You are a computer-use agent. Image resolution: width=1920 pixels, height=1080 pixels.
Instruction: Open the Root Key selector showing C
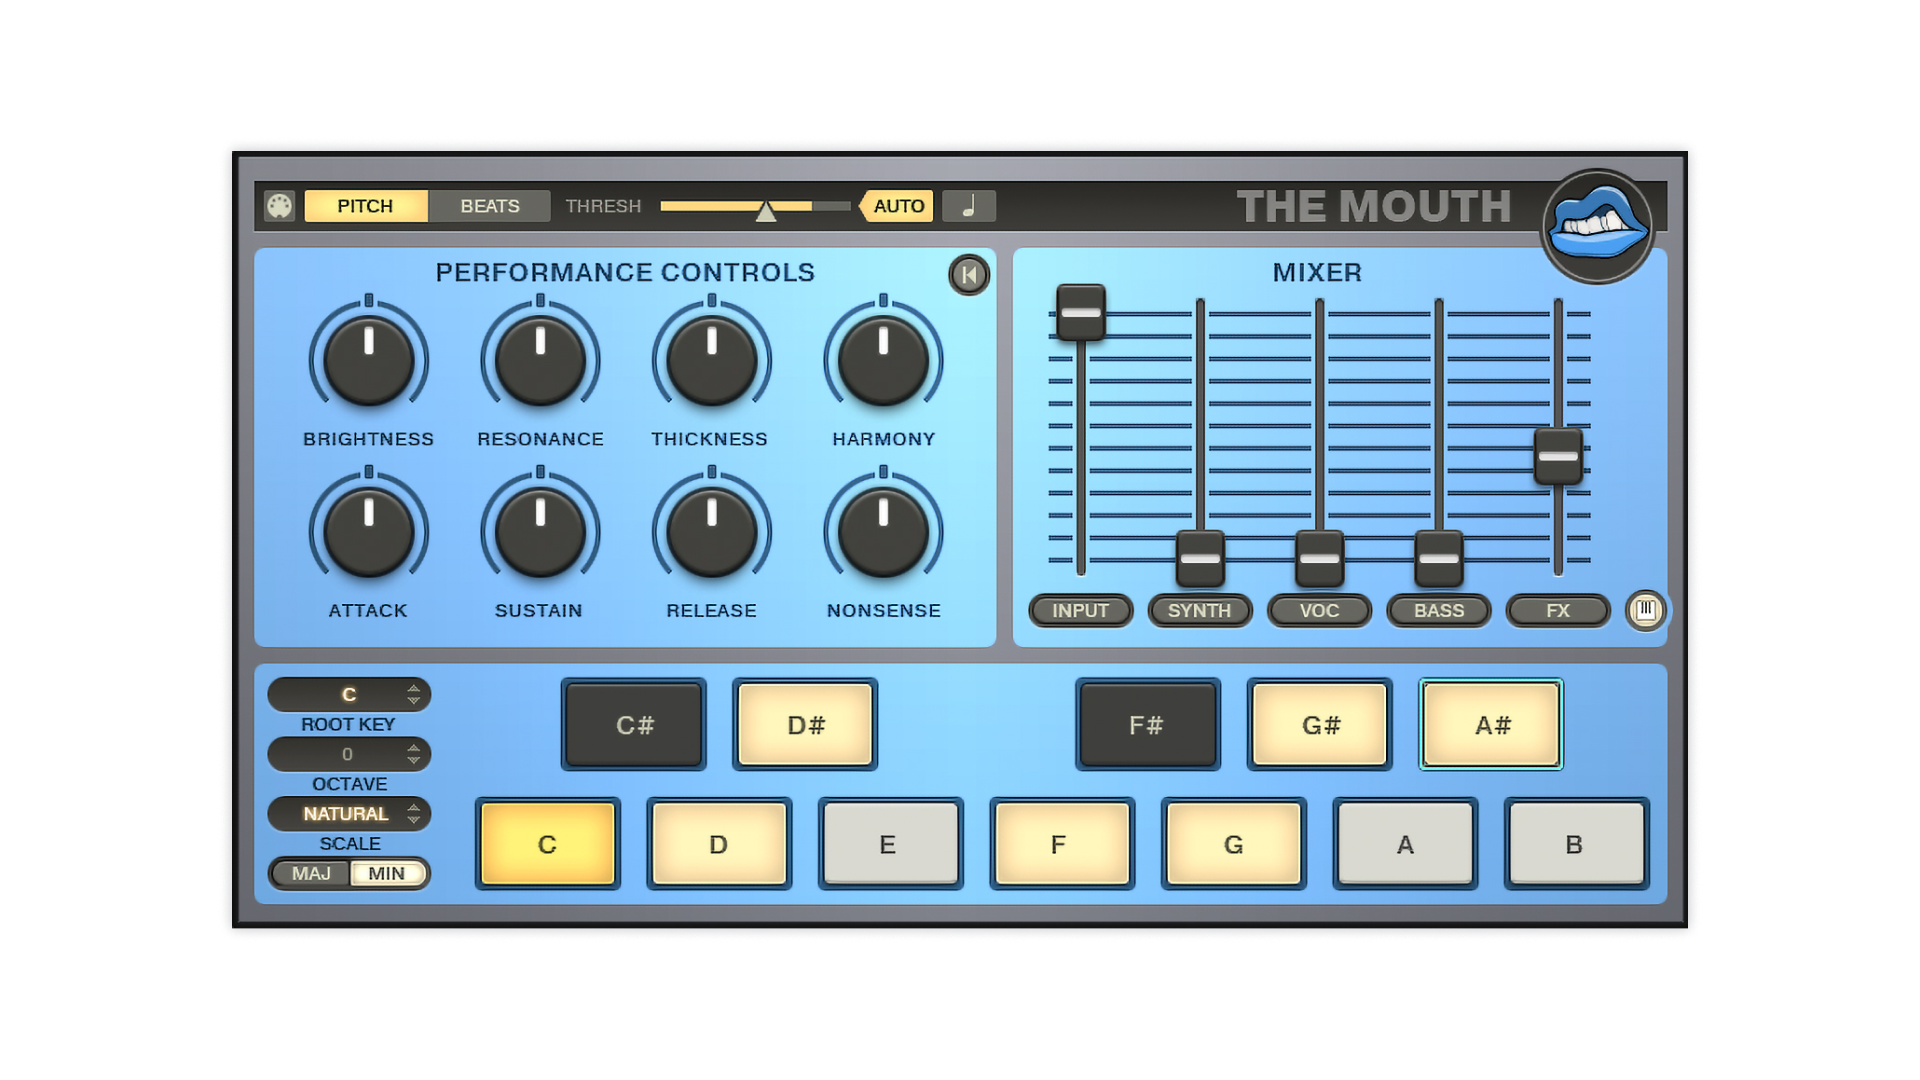click(348, 694)
